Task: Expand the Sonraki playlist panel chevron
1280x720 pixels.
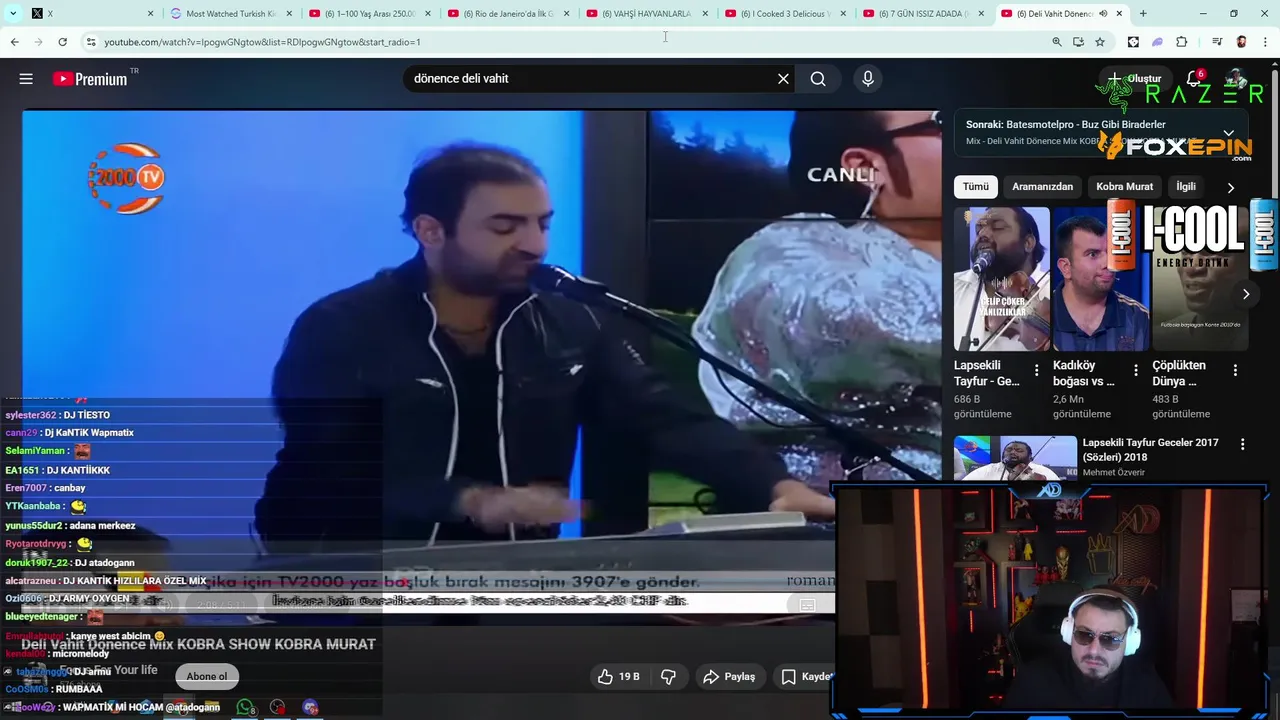Action: coord(1228,133)
